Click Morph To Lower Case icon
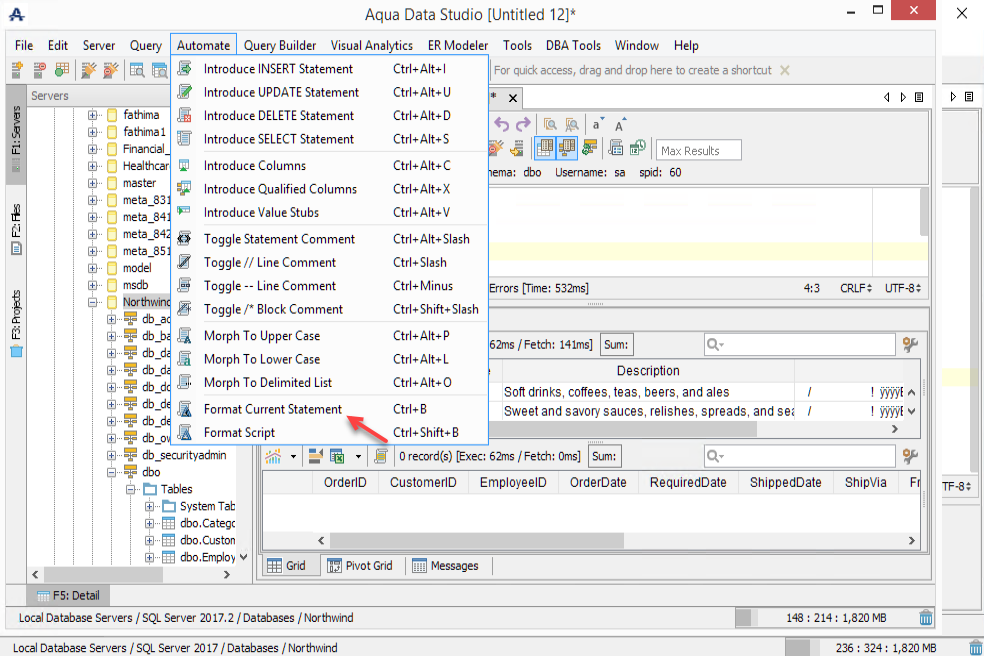The image size is (984, 656). click(x=184, y=359)
